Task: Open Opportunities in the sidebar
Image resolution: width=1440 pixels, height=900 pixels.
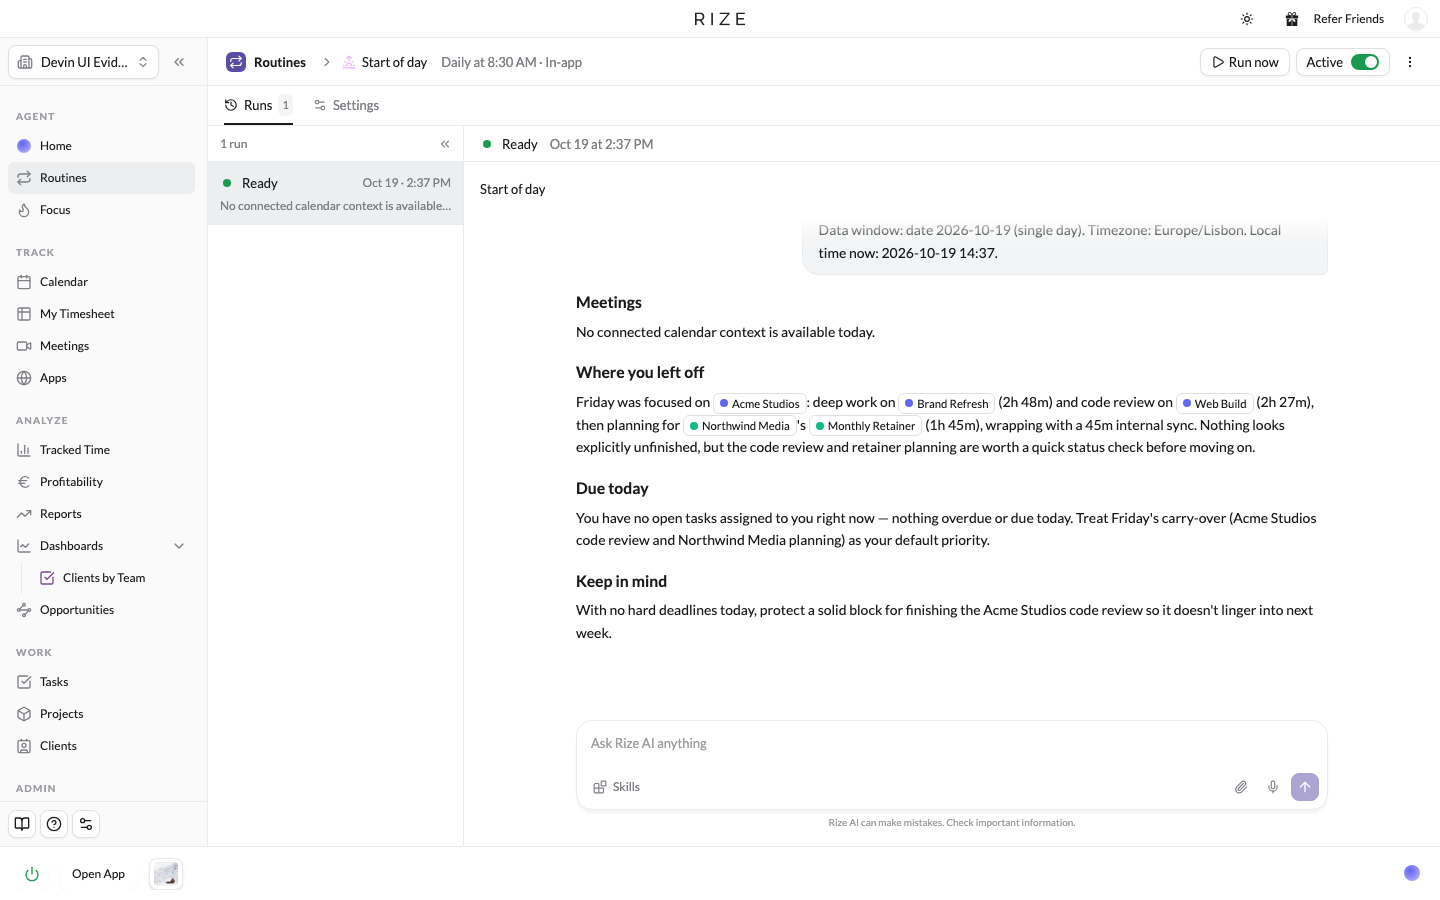Action: point(102,610)
